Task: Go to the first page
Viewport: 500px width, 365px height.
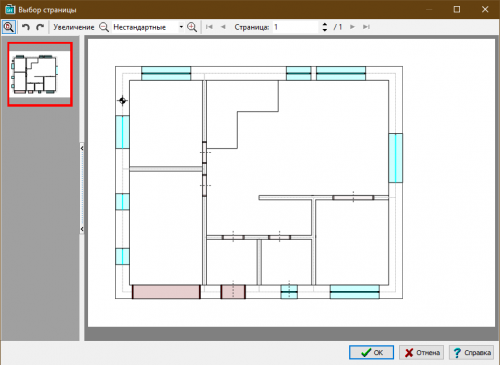Action: [x=209, y=27]
